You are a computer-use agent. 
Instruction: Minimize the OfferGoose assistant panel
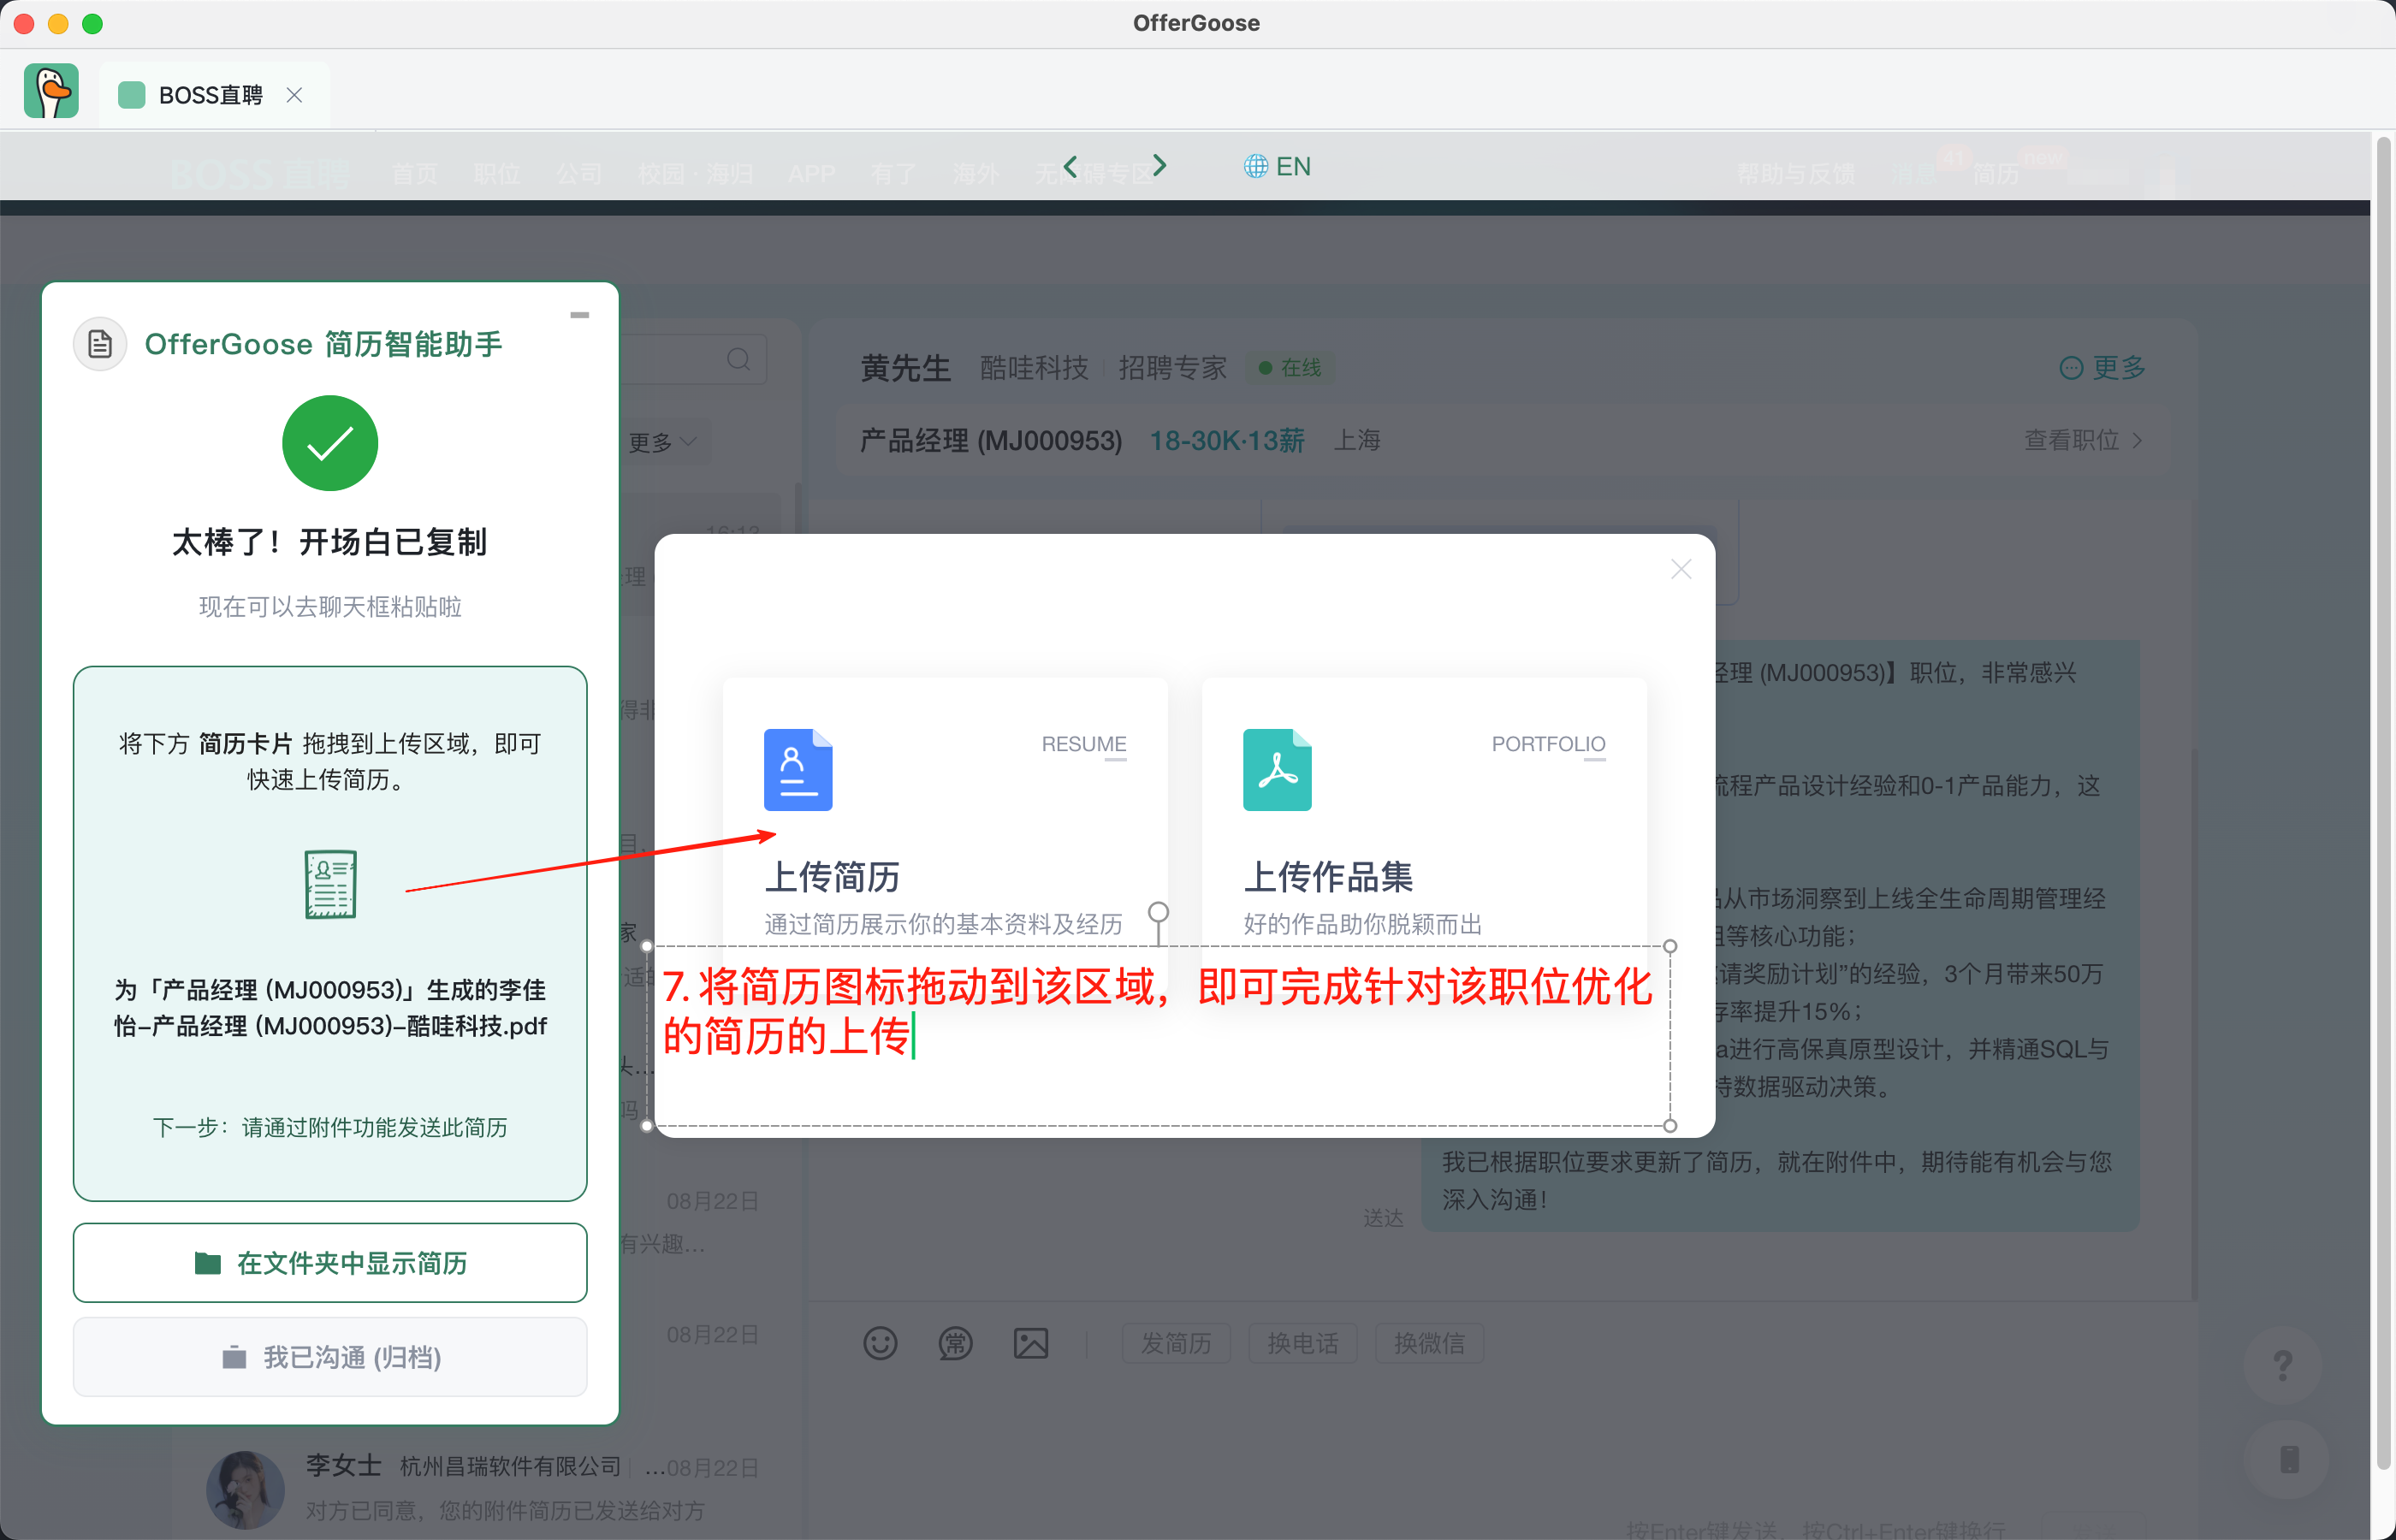click(x=579, y=315)
